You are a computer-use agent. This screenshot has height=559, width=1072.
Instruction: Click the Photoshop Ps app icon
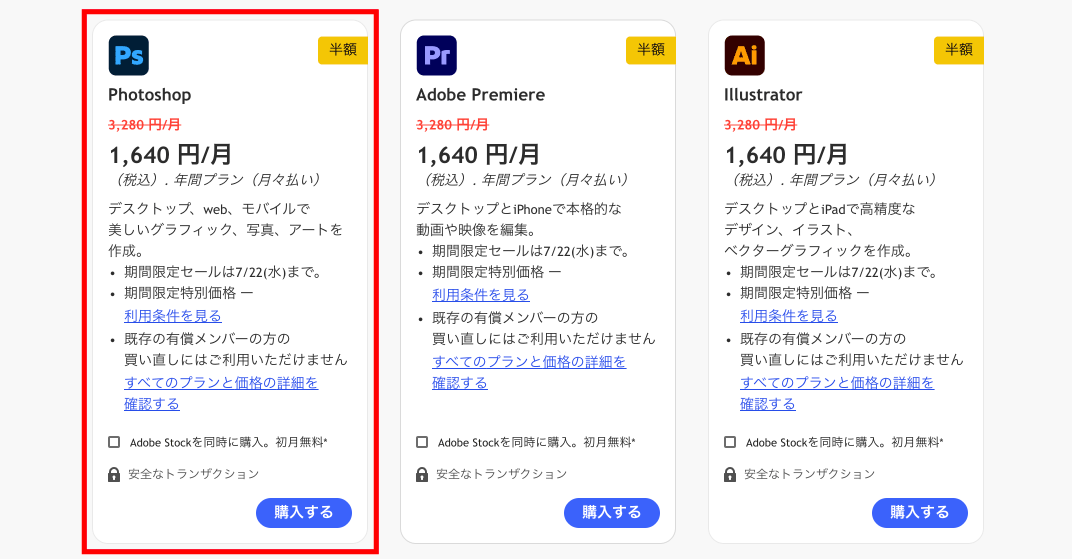[129, 55]
